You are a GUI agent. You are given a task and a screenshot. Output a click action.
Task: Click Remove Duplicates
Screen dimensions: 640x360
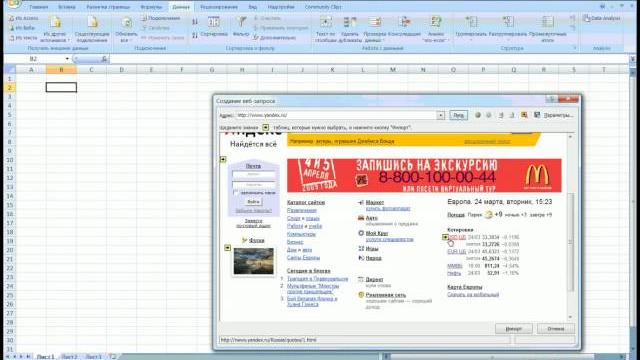click(x=350, y=29)
